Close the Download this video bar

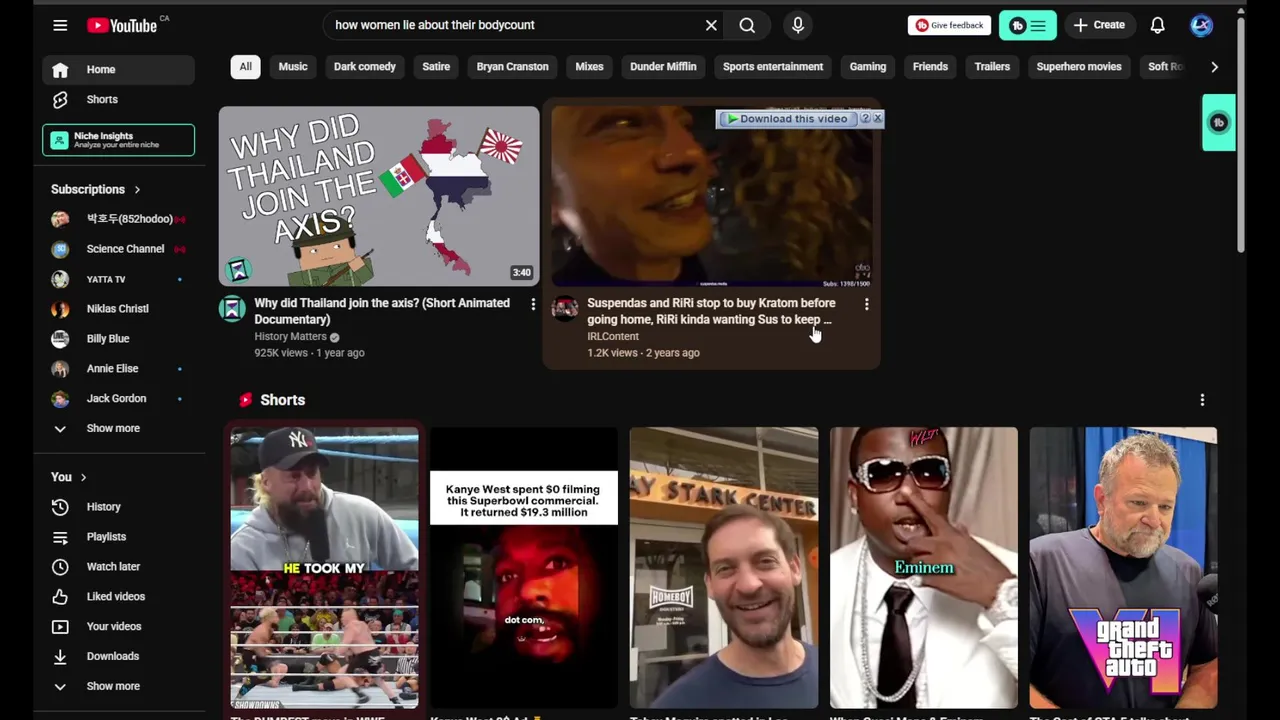click(877, 118)
